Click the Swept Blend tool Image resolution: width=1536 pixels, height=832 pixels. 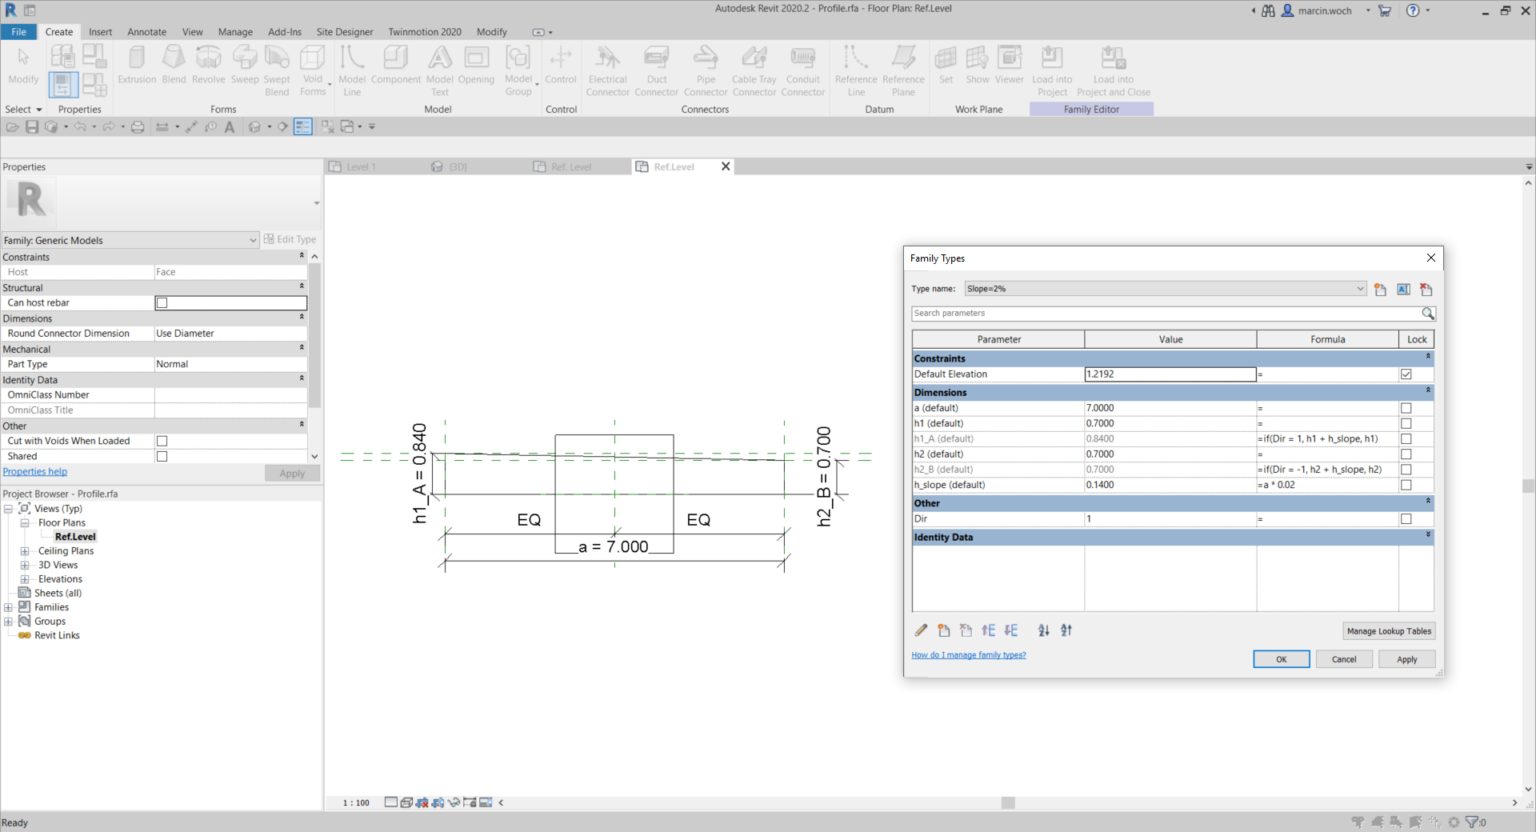pyautogui.click(x=277, y=70)
